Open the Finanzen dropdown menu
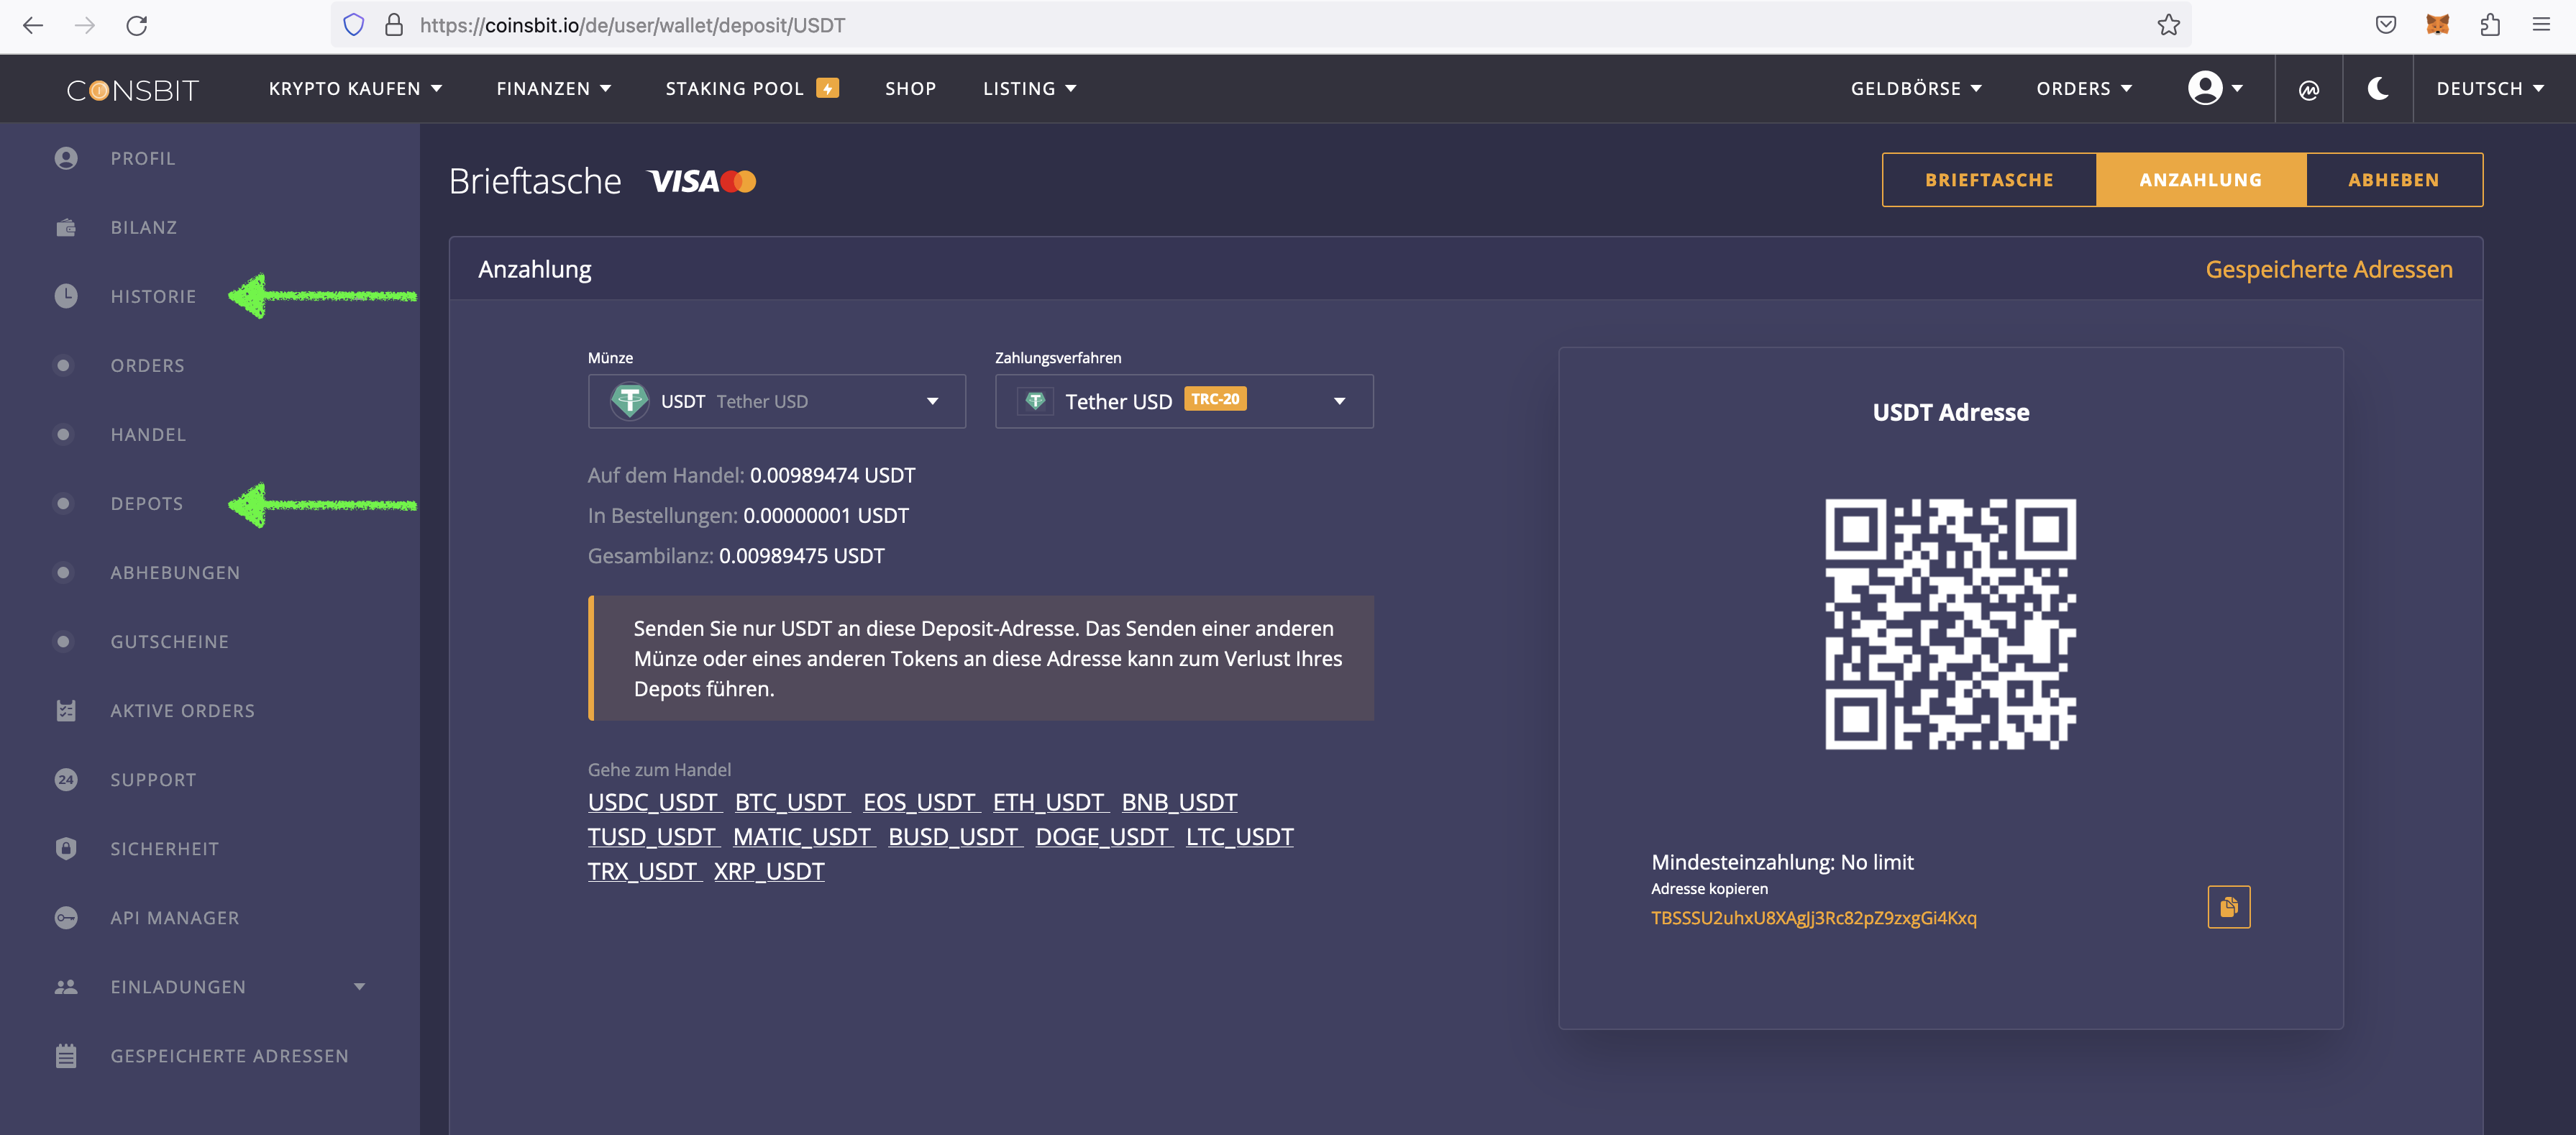2576x1135 pixels. coord(554,88)
